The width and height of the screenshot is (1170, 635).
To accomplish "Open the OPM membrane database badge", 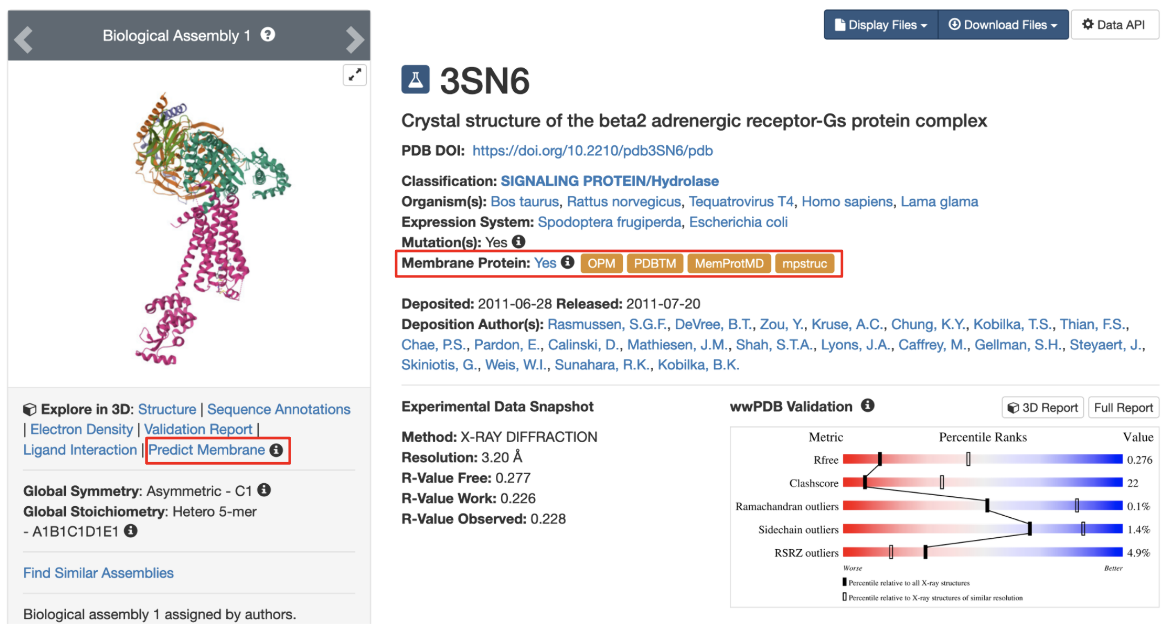I will tap(602, 264).
